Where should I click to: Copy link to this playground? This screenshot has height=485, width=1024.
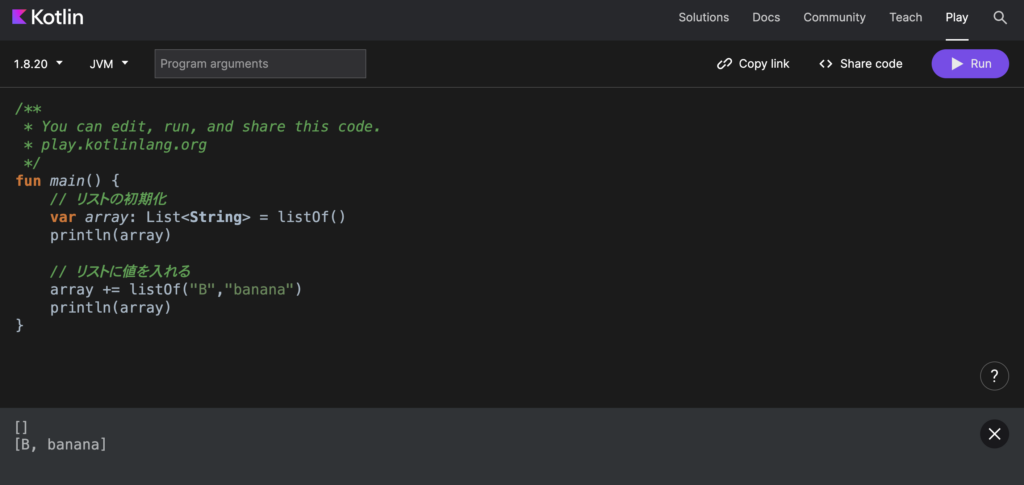pos(753,64)
